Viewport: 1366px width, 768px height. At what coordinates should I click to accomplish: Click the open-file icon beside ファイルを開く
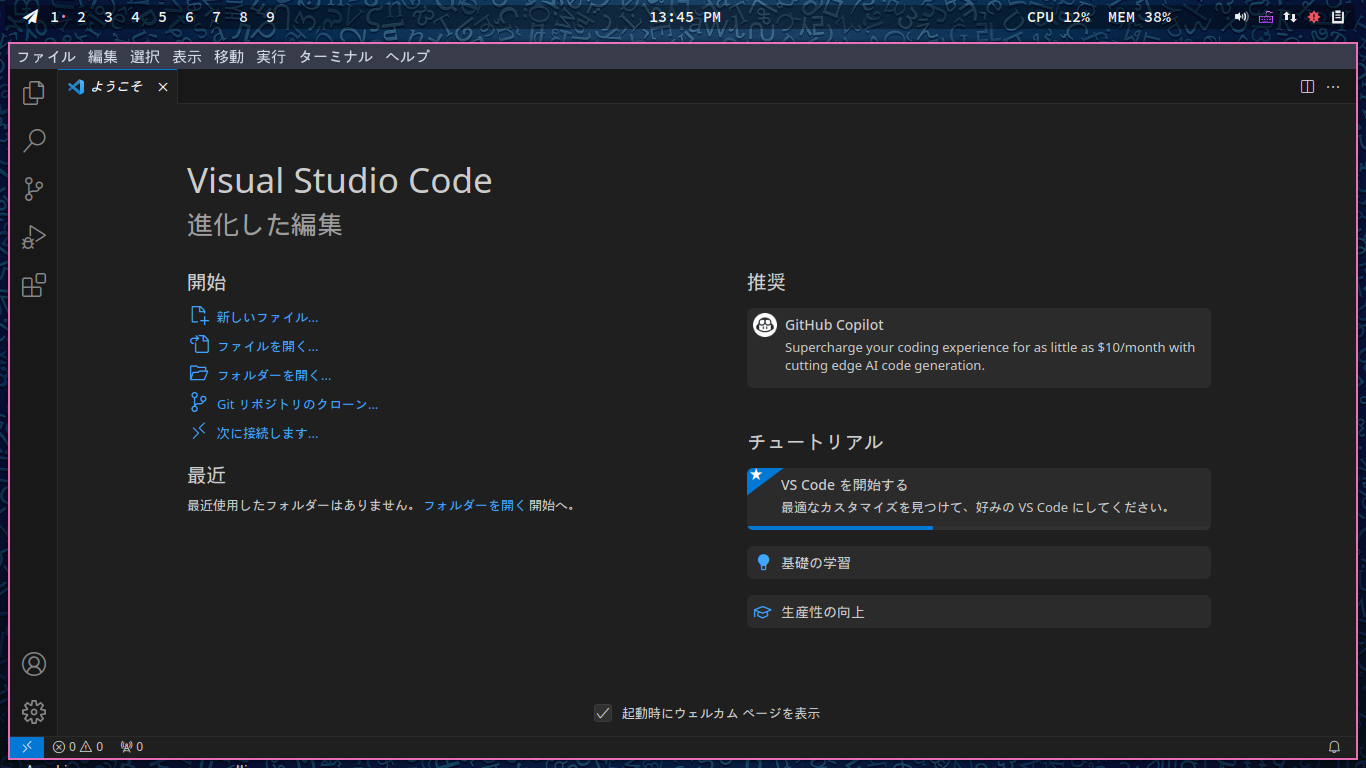click(x=199, y=345)
